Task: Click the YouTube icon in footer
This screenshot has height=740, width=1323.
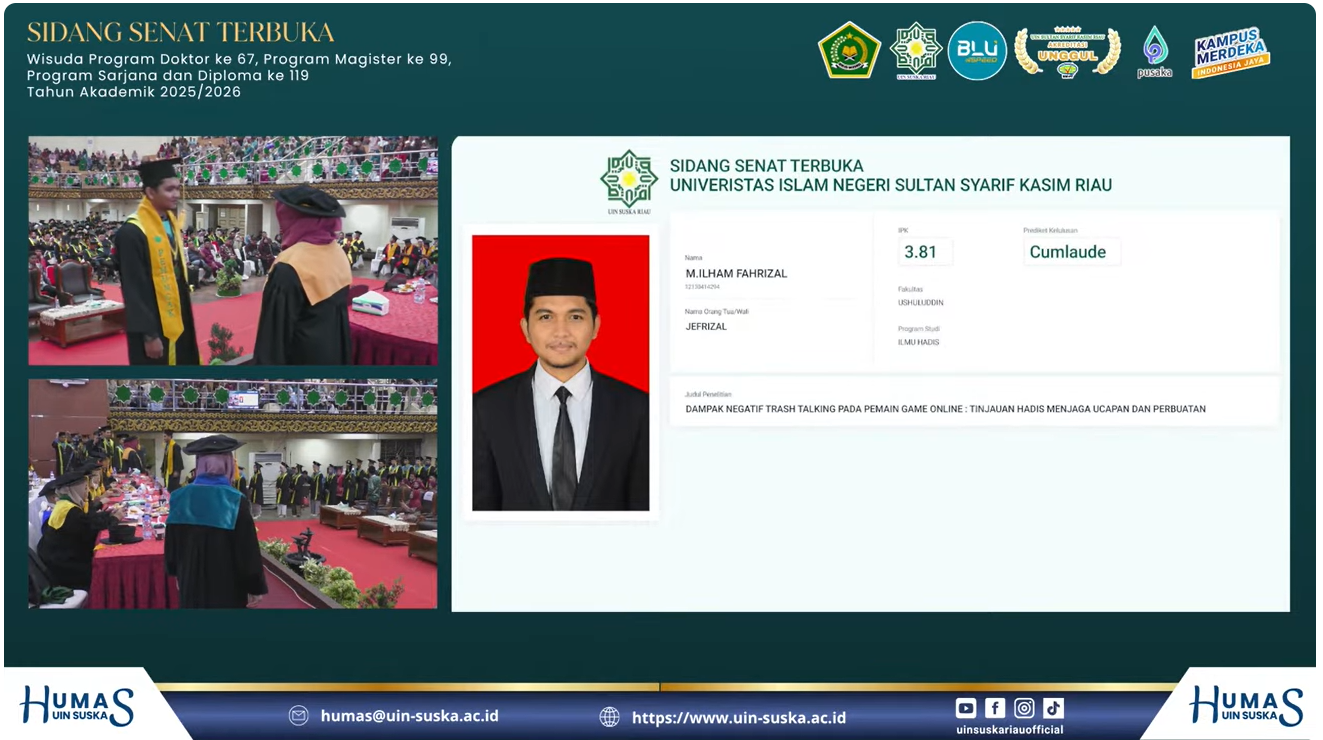Action: 966,708
